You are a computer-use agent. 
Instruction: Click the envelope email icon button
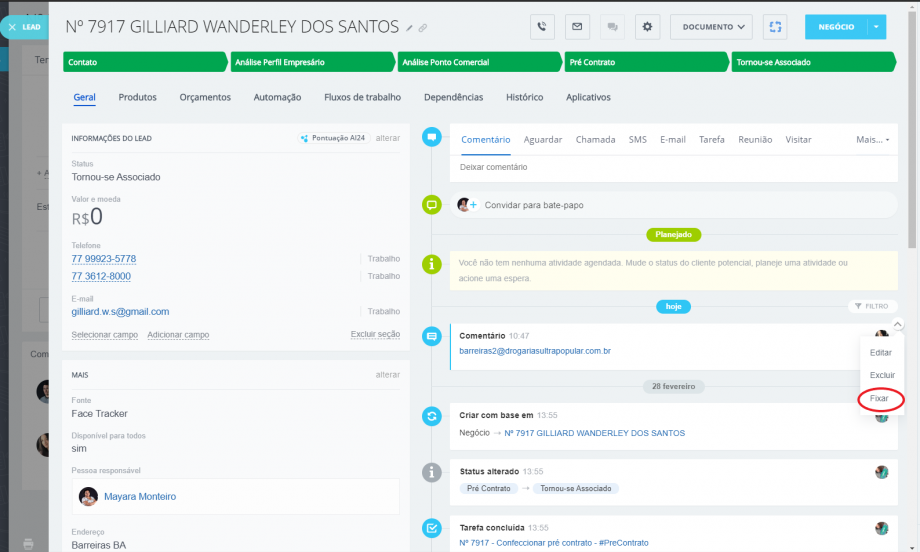(577, 27)
